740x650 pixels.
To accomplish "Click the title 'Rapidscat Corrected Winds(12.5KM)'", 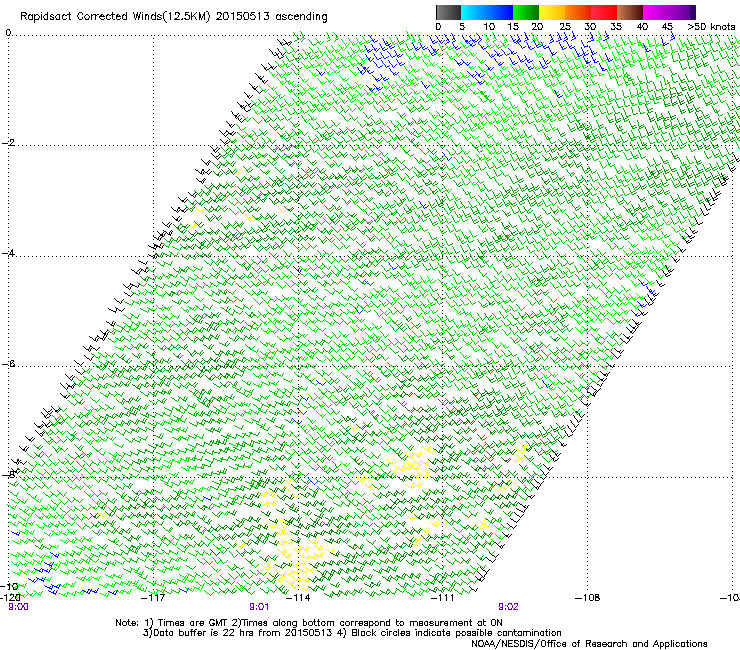I will (115, 17).
